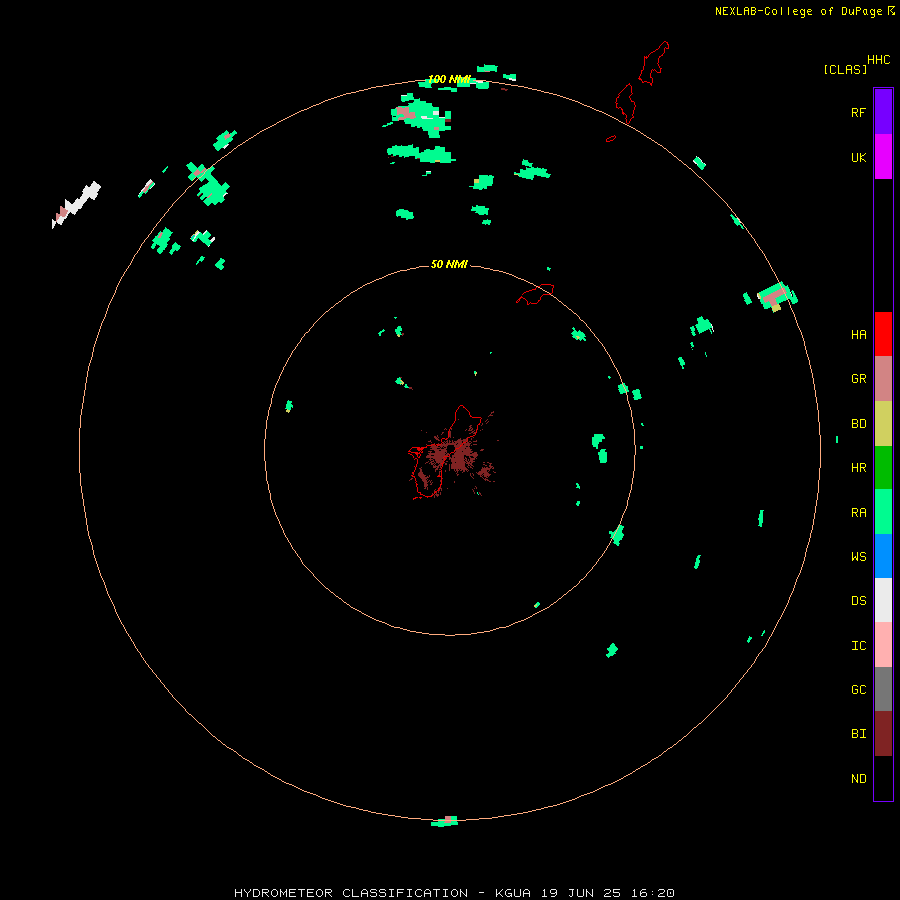
Task: Click the RA legend label
Action: click(x=858, y=512)
